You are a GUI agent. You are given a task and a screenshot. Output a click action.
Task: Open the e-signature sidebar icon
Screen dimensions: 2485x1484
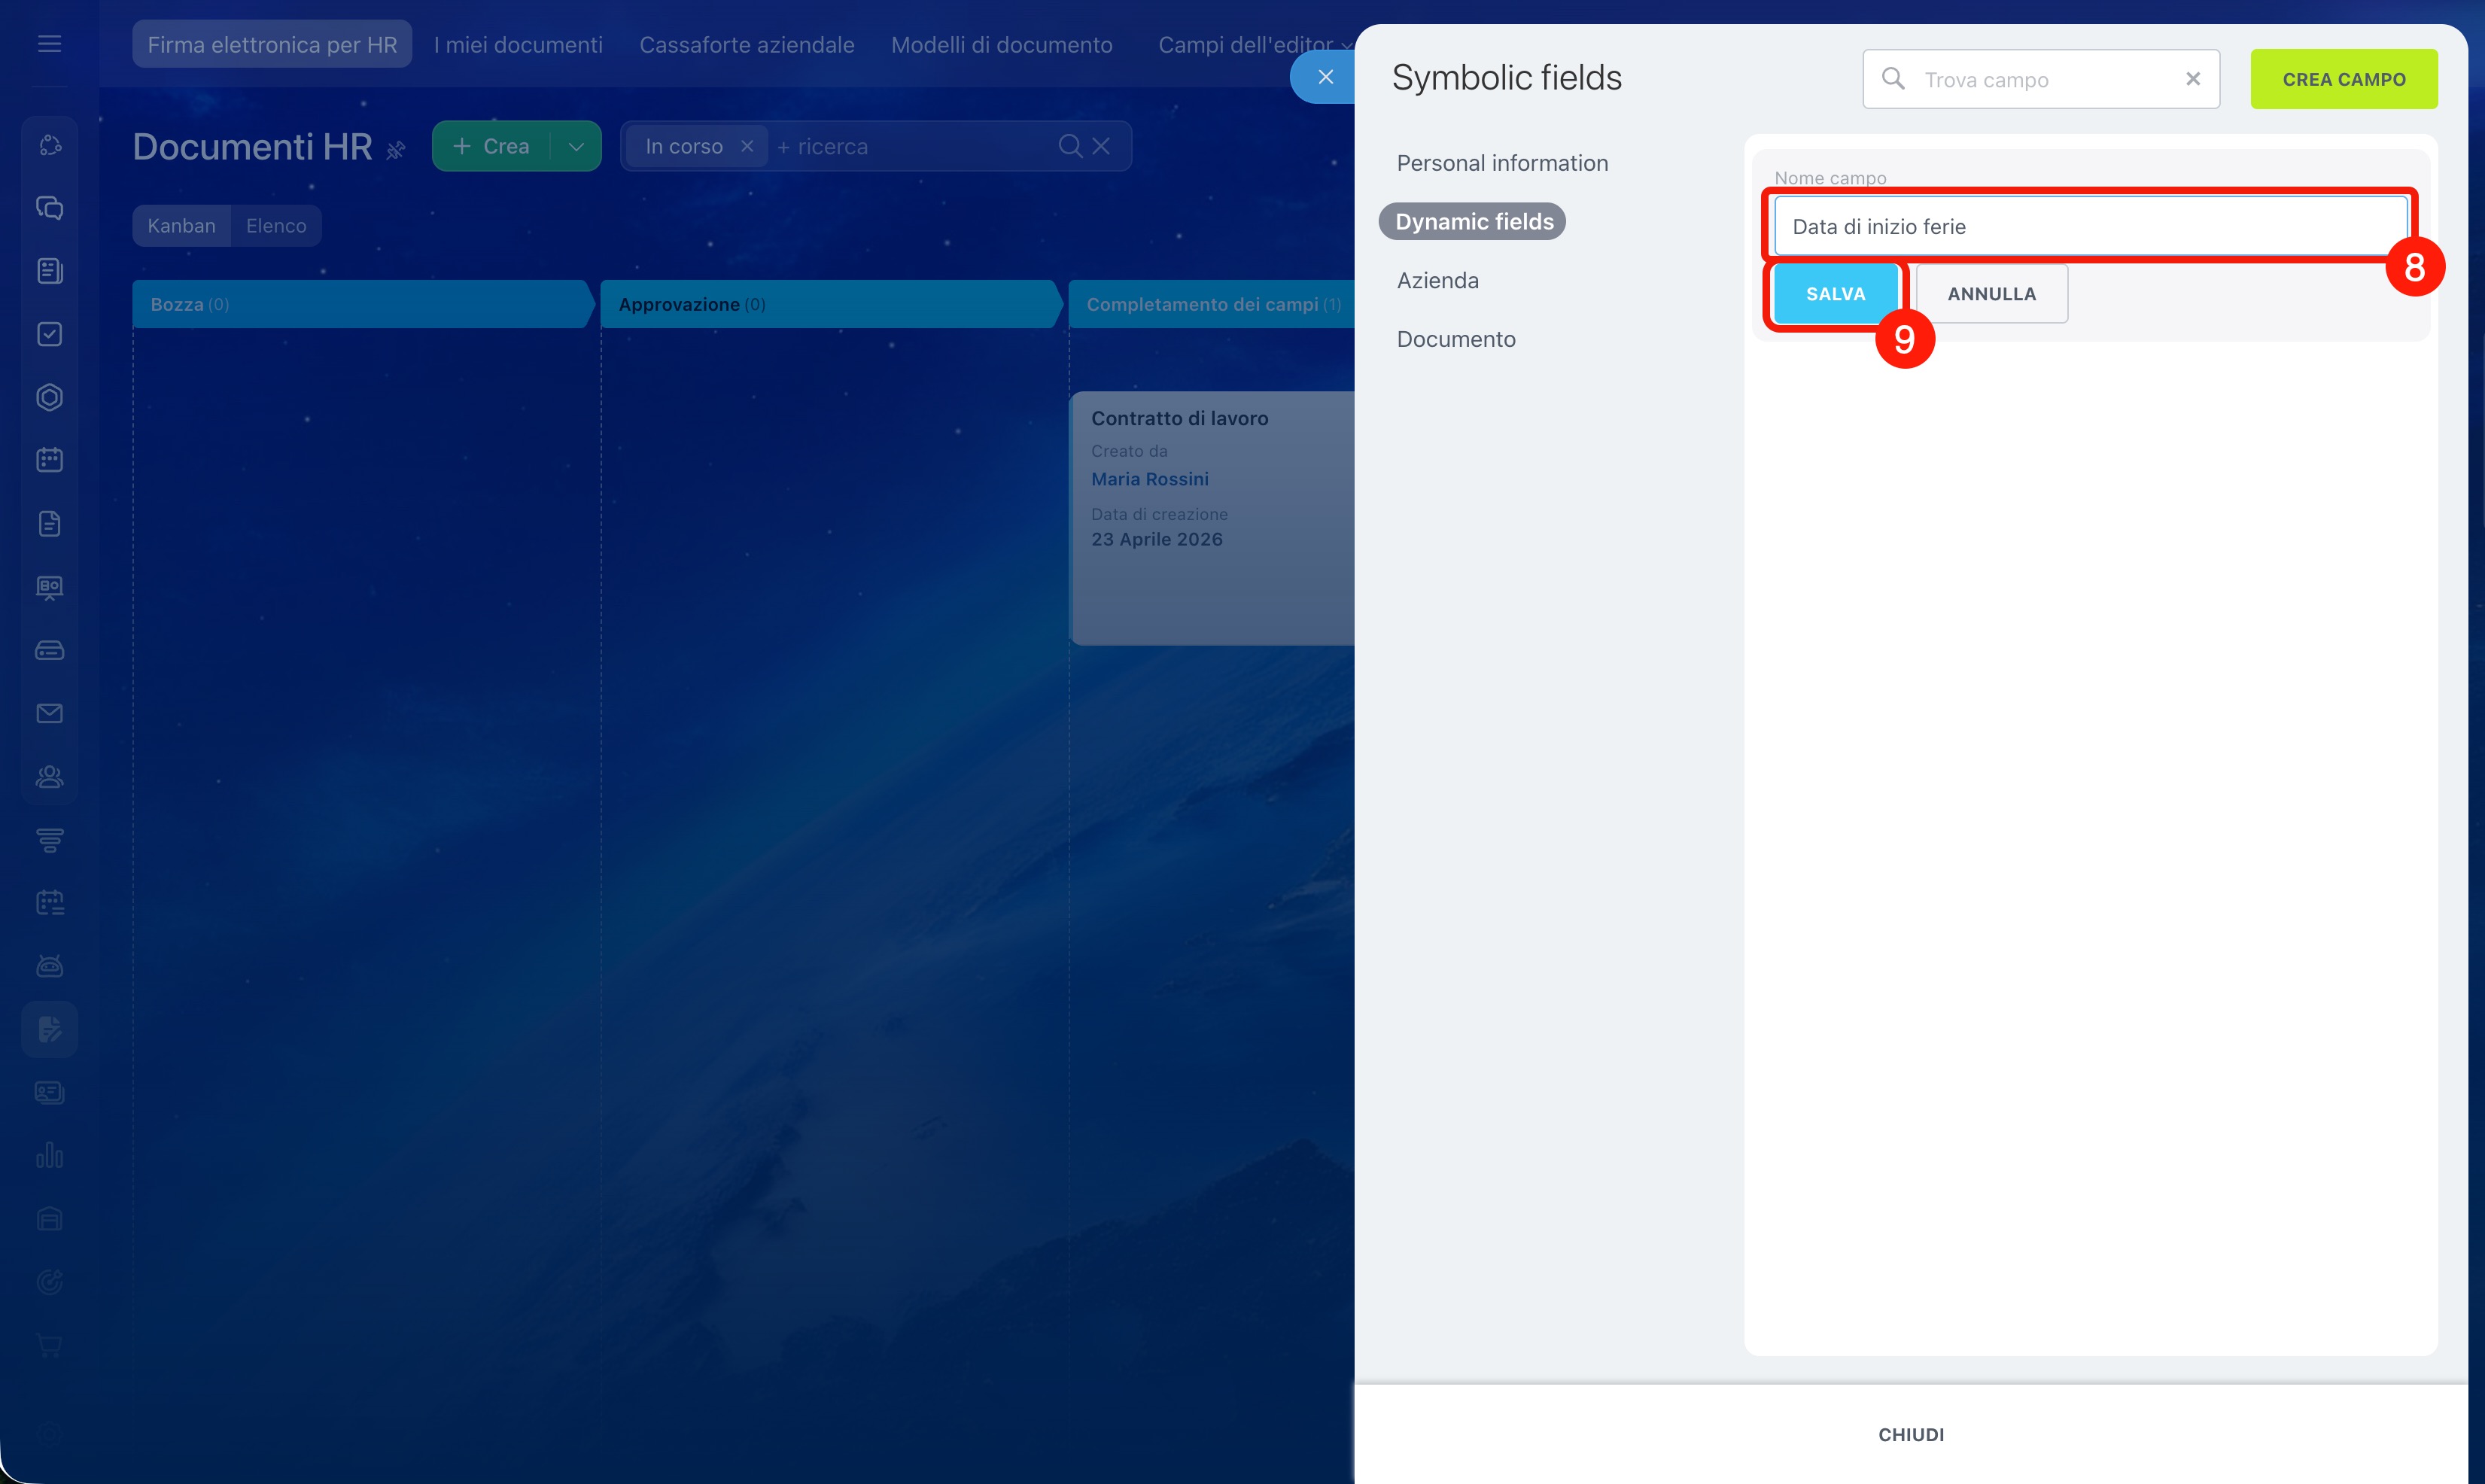[49, 1029]
